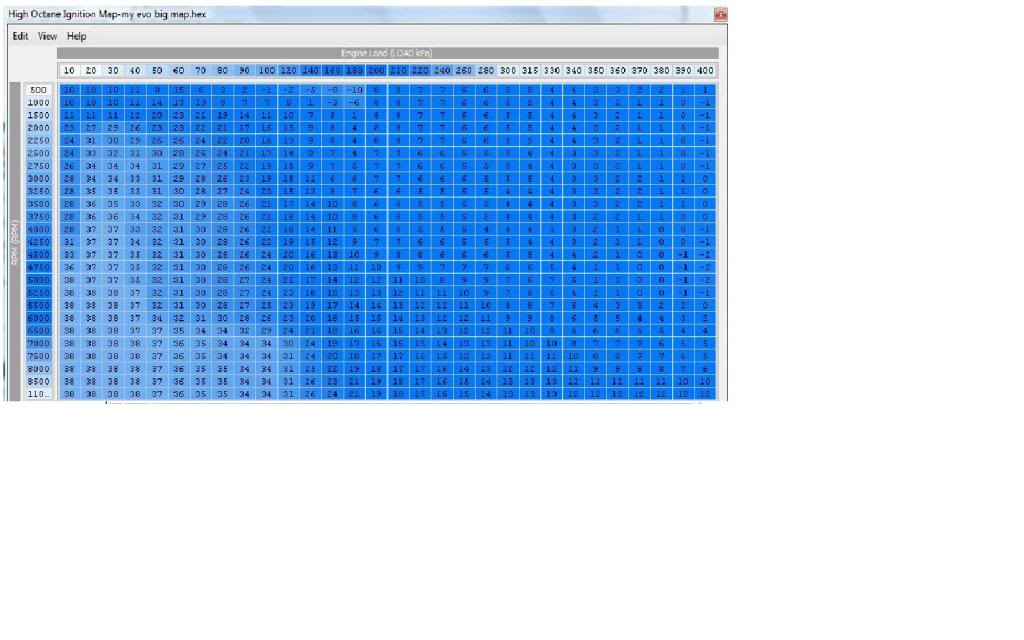
Task: Select the 2000 RPM row header
Action: pyautogui.click(x=39, y=128)
